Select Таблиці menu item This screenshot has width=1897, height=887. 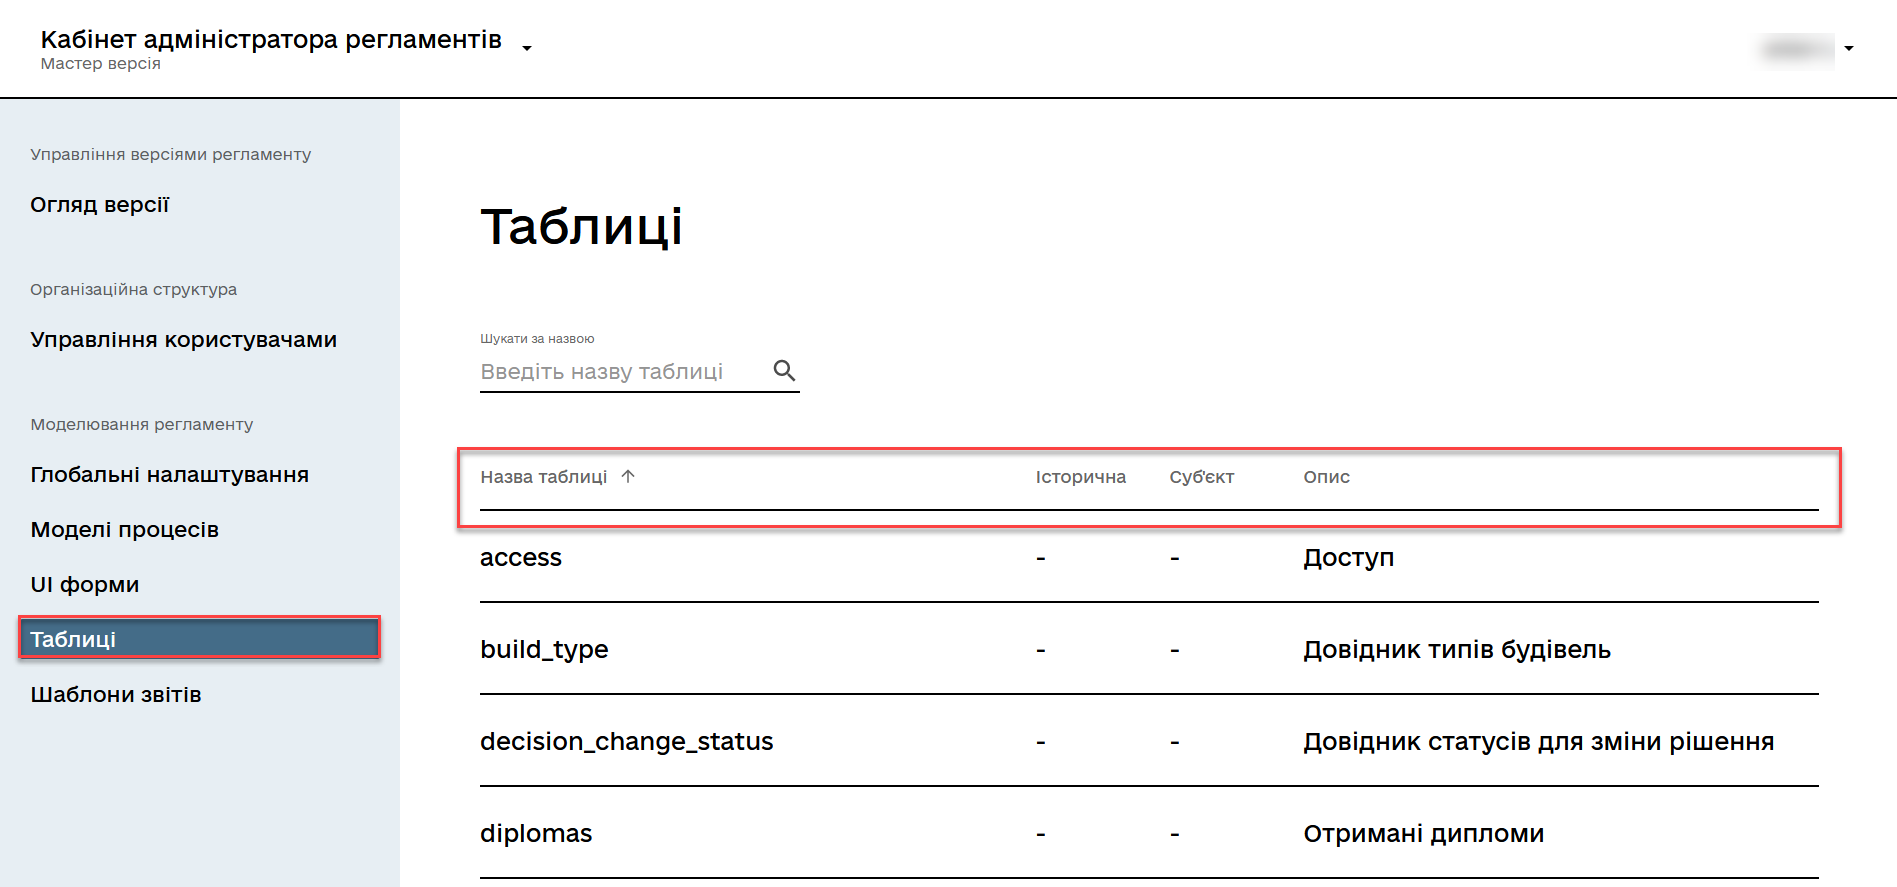point(199,638)
